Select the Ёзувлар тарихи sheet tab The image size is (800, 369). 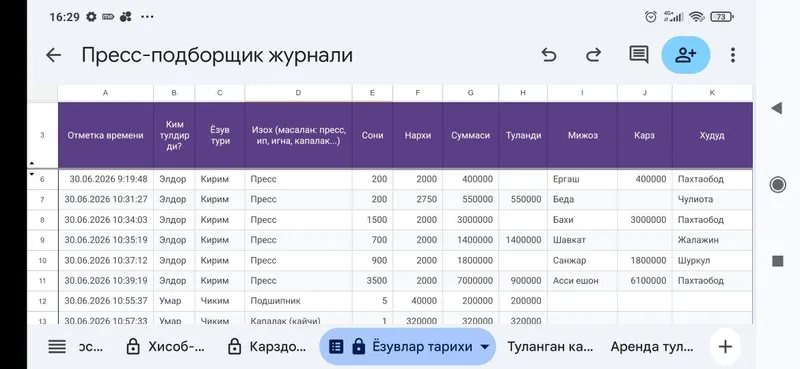point(407,347)
